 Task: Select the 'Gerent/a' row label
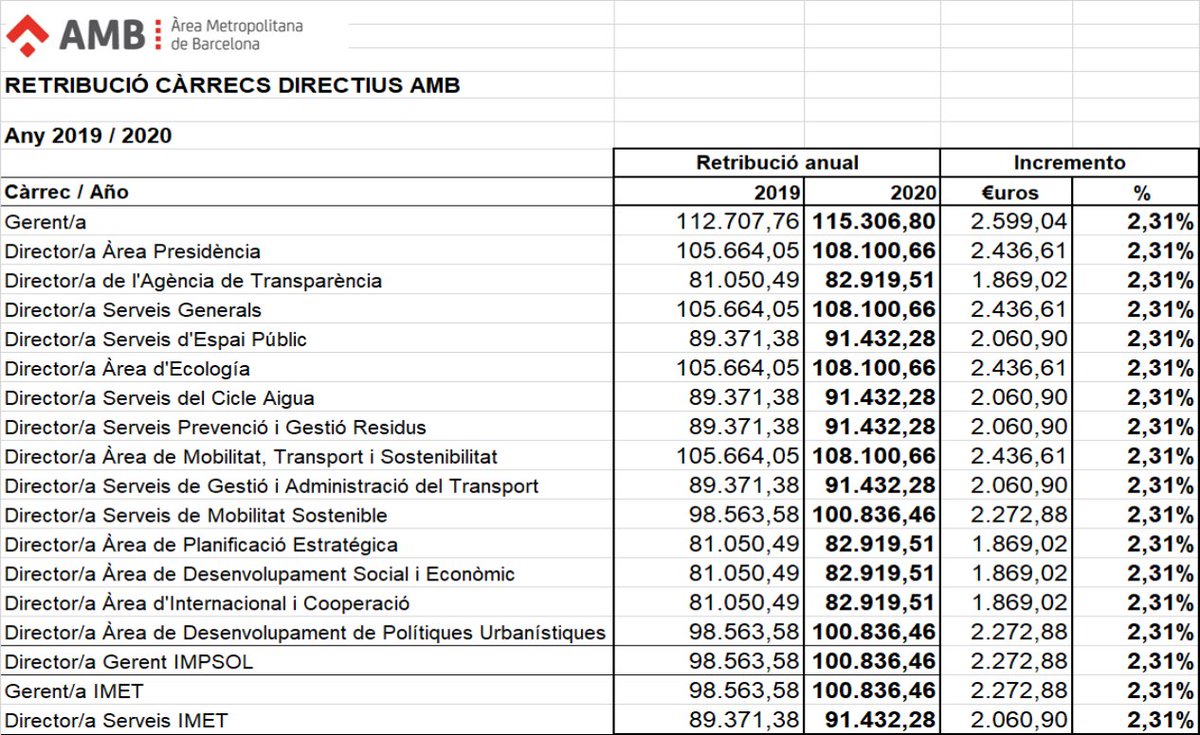click(x=46, y=222)
